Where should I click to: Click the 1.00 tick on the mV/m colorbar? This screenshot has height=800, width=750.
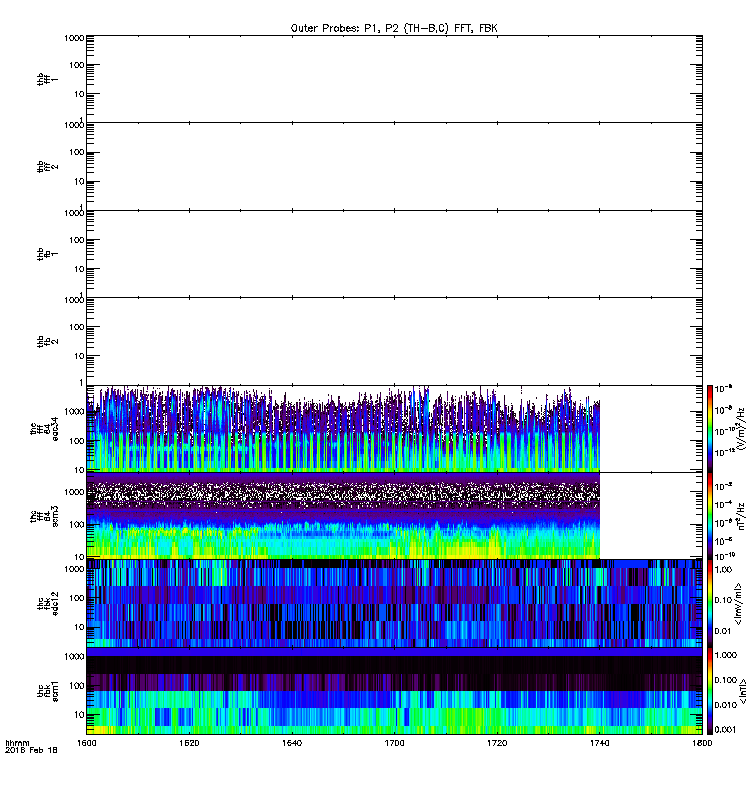tap(723, 569)
